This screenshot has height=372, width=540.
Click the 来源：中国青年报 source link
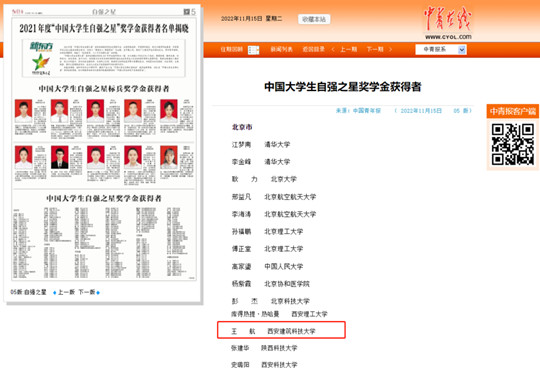(359, 111)
